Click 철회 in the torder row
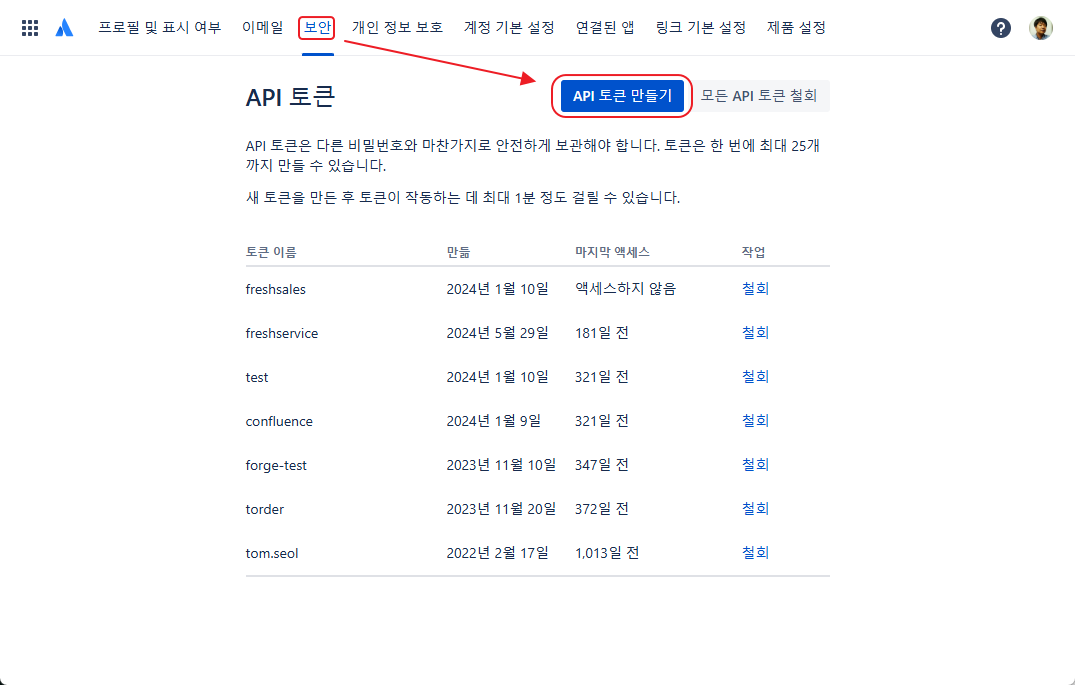 pos(755,509)
